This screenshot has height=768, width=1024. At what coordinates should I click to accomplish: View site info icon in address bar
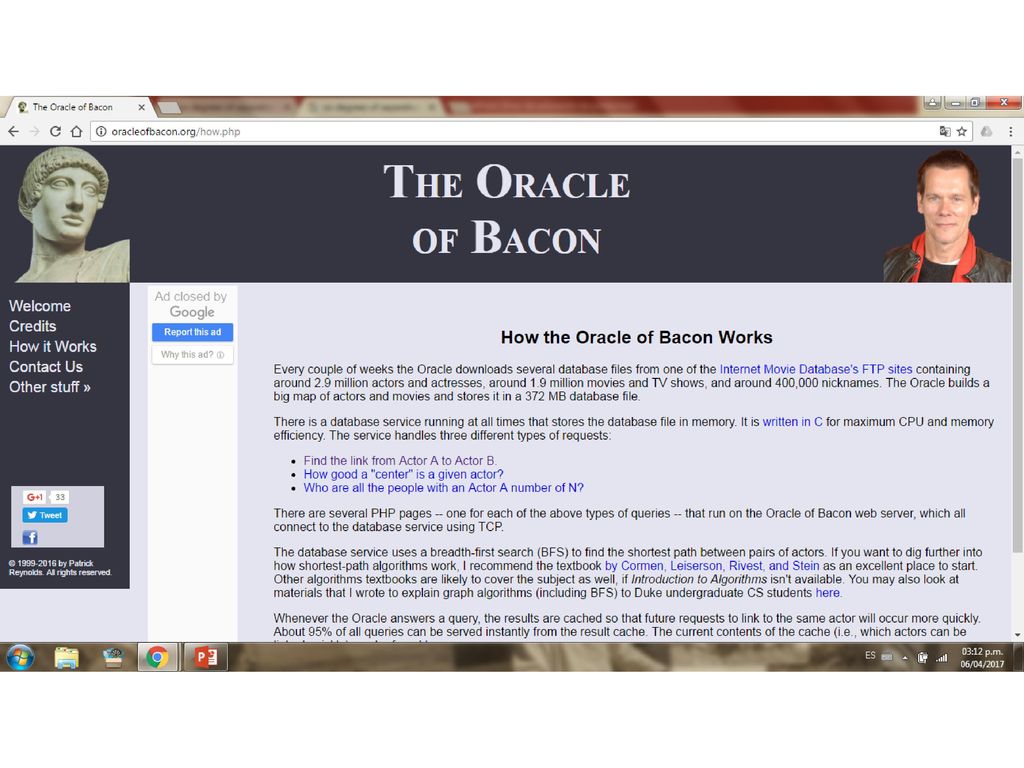point(101,131)
